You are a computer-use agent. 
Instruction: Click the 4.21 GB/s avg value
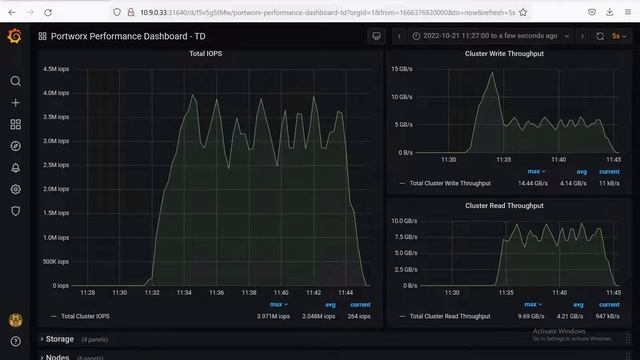click(570, 316)
